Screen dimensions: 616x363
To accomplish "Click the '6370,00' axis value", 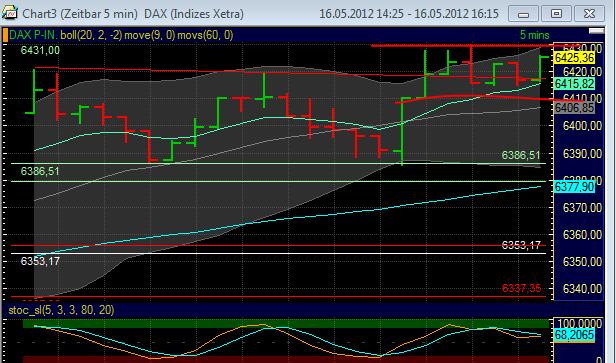I will 582,207.
